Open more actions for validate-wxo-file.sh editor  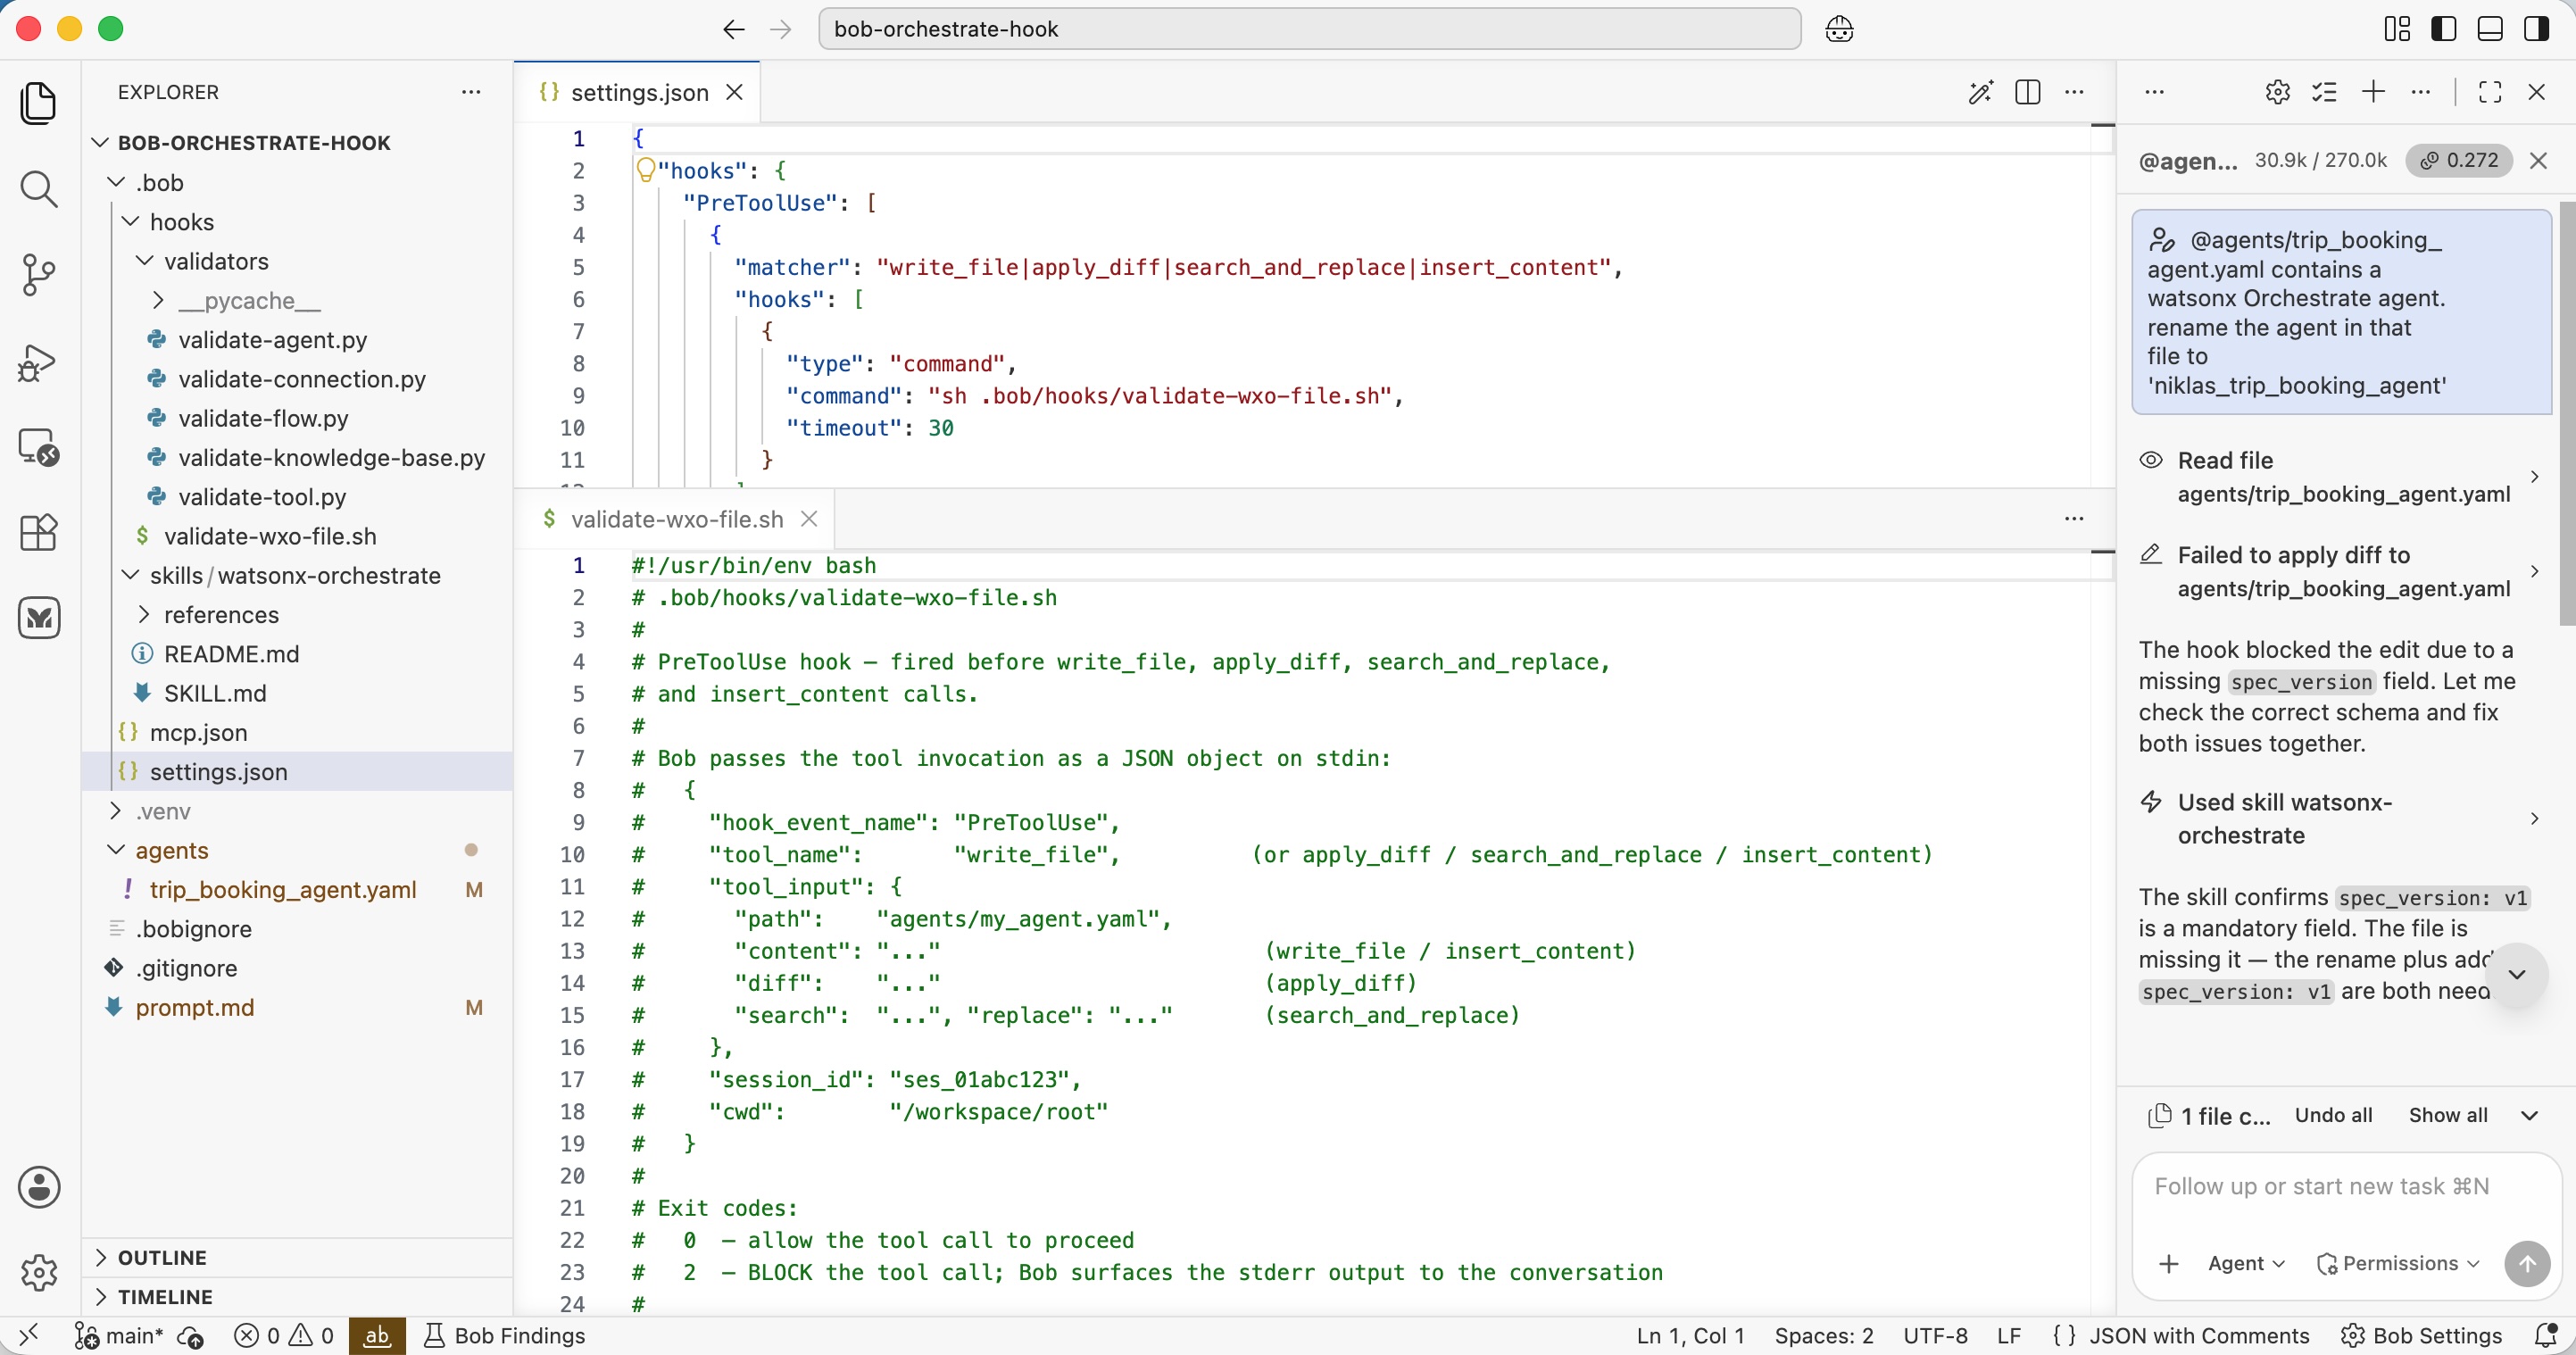tap(2075, 518)
